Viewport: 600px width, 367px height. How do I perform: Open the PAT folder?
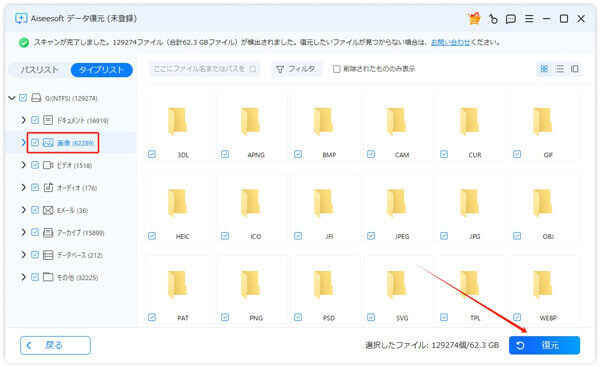point(177,285)
